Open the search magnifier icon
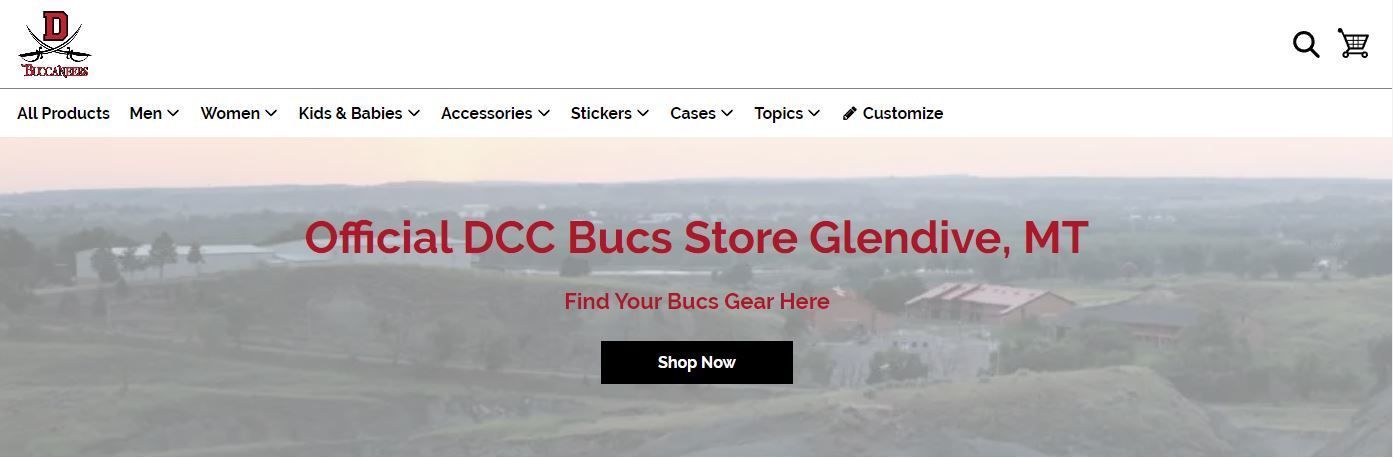Image resolution: width=1393 pixels, height=458 pixels. pos(1306,44)
